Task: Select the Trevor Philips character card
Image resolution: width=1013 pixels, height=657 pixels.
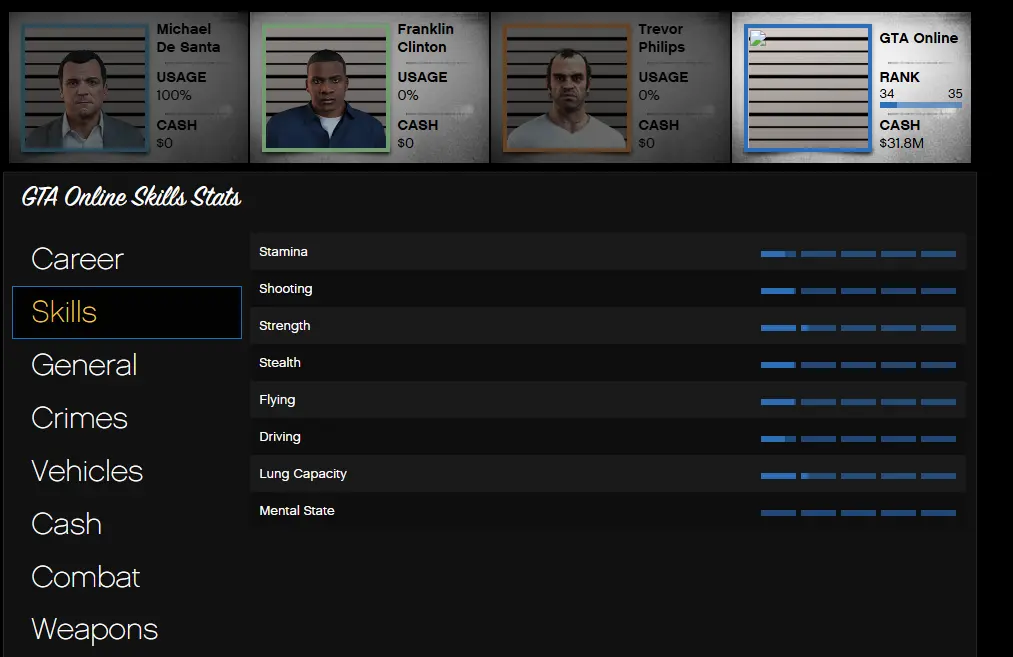Action: coord(610,87)
